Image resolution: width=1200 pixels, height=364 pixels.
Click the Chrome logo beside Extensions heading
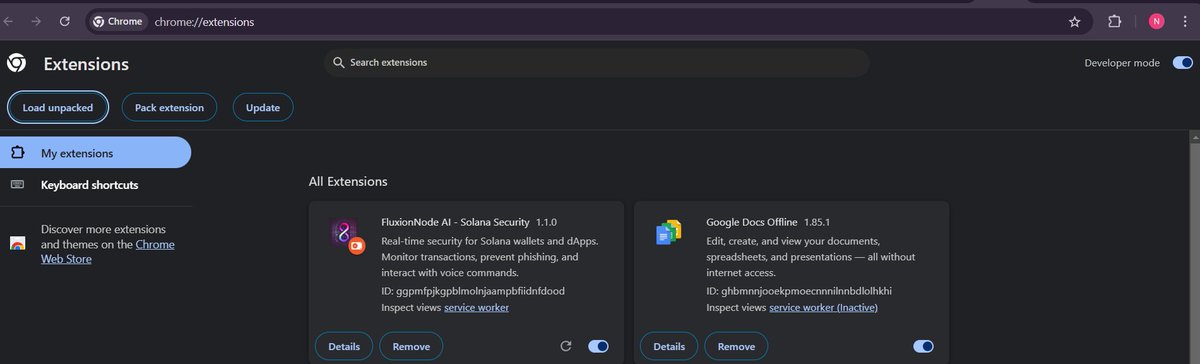pos(16,63)
